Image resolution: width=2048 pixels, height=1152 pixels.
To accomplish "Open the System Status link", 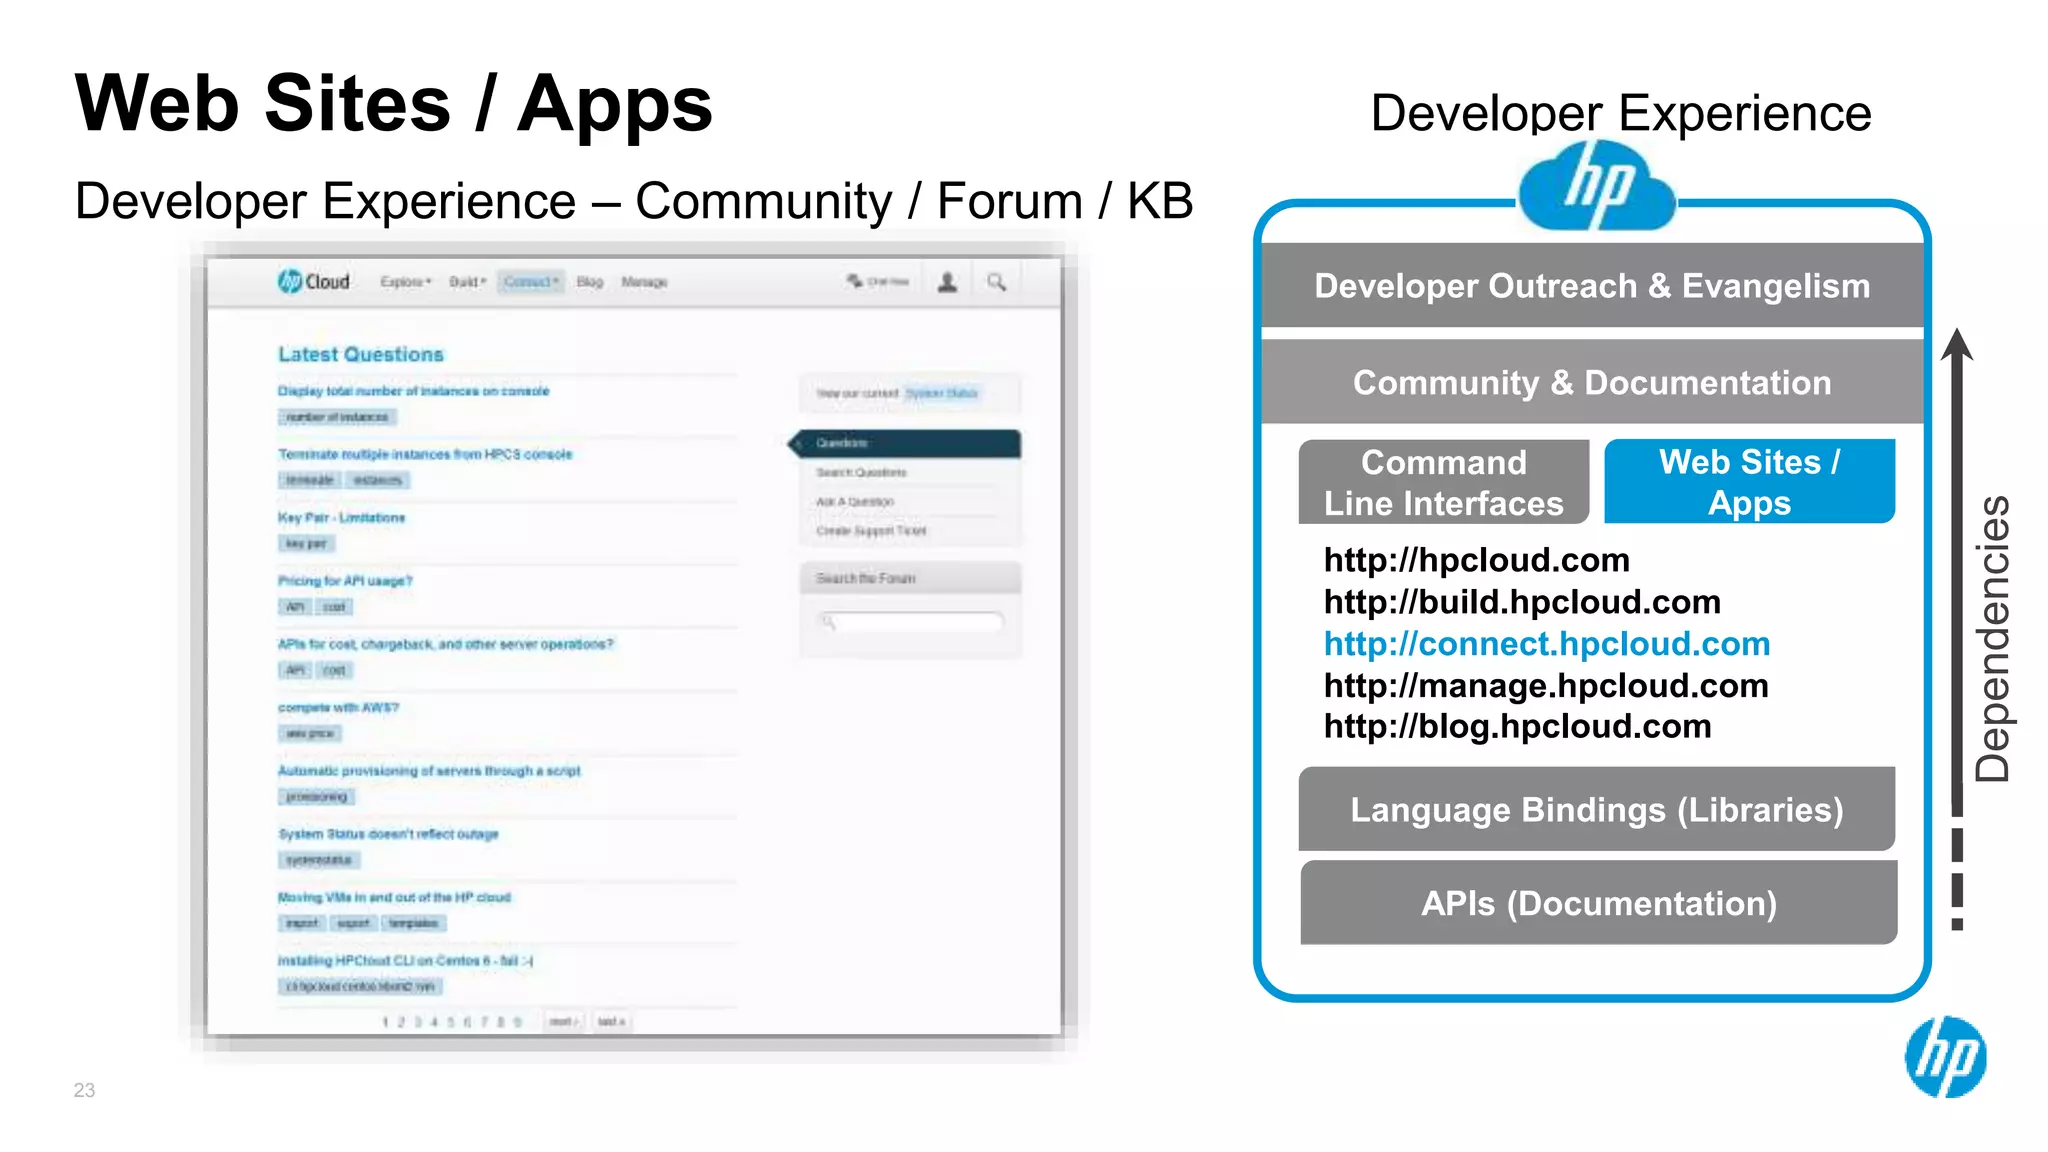I will click(941, 393).
